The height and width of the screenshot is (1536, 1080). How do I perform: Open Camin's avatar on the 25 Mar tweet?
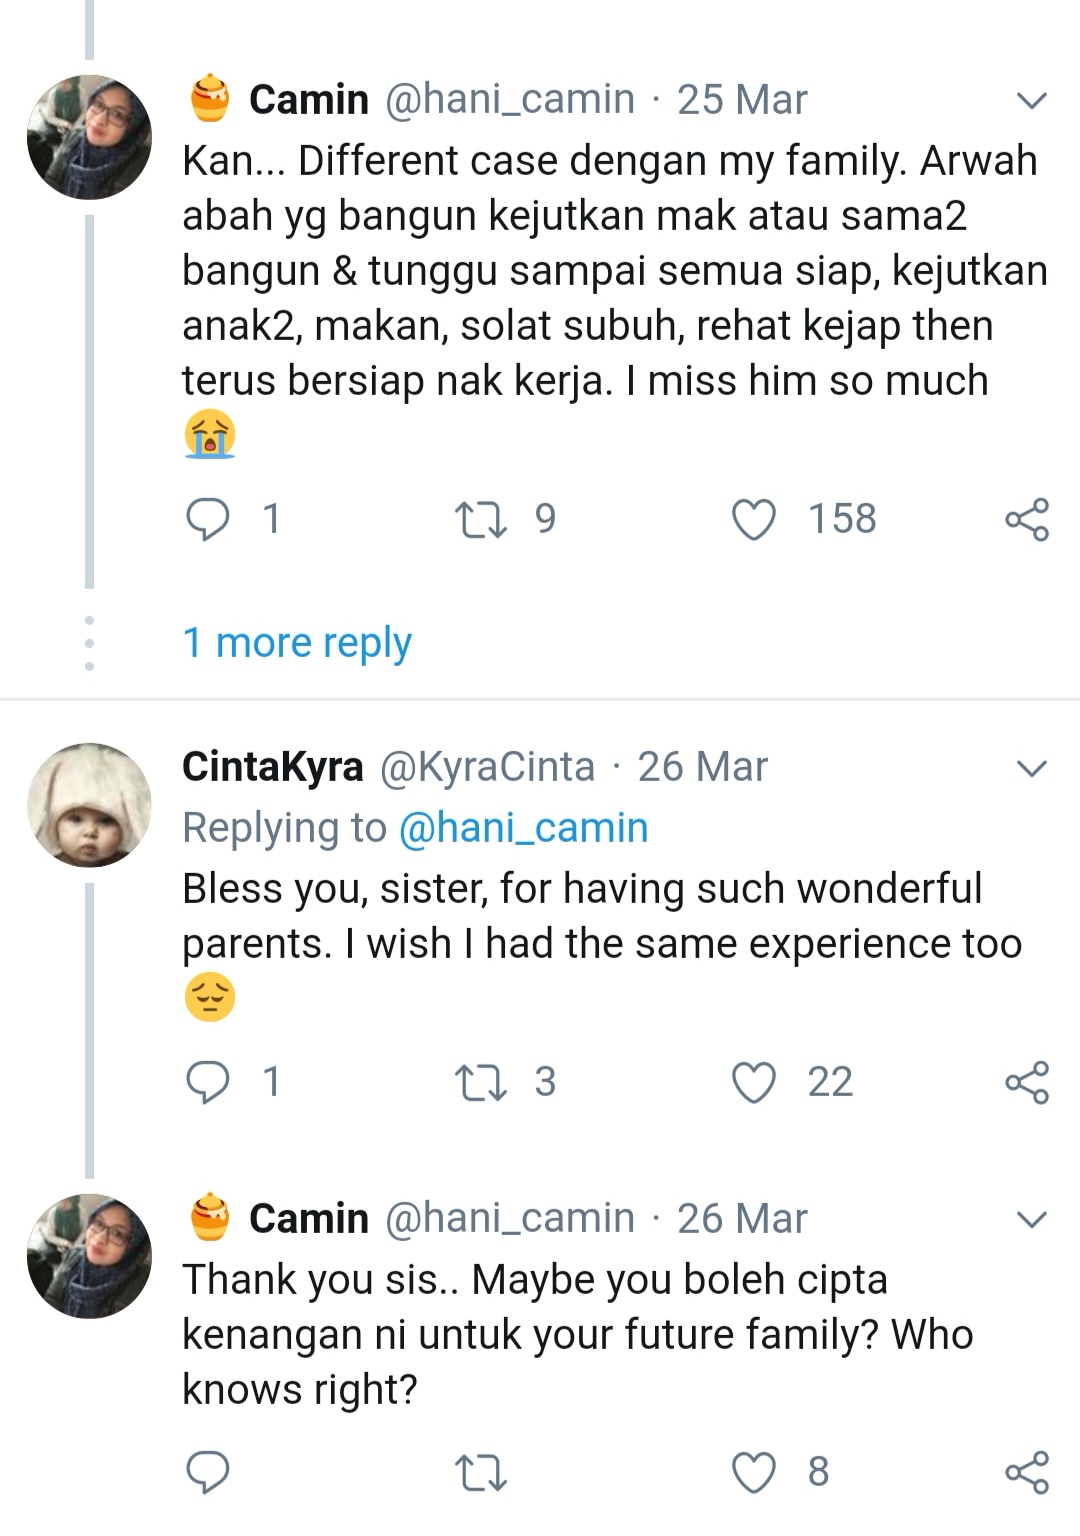(89, 137)
